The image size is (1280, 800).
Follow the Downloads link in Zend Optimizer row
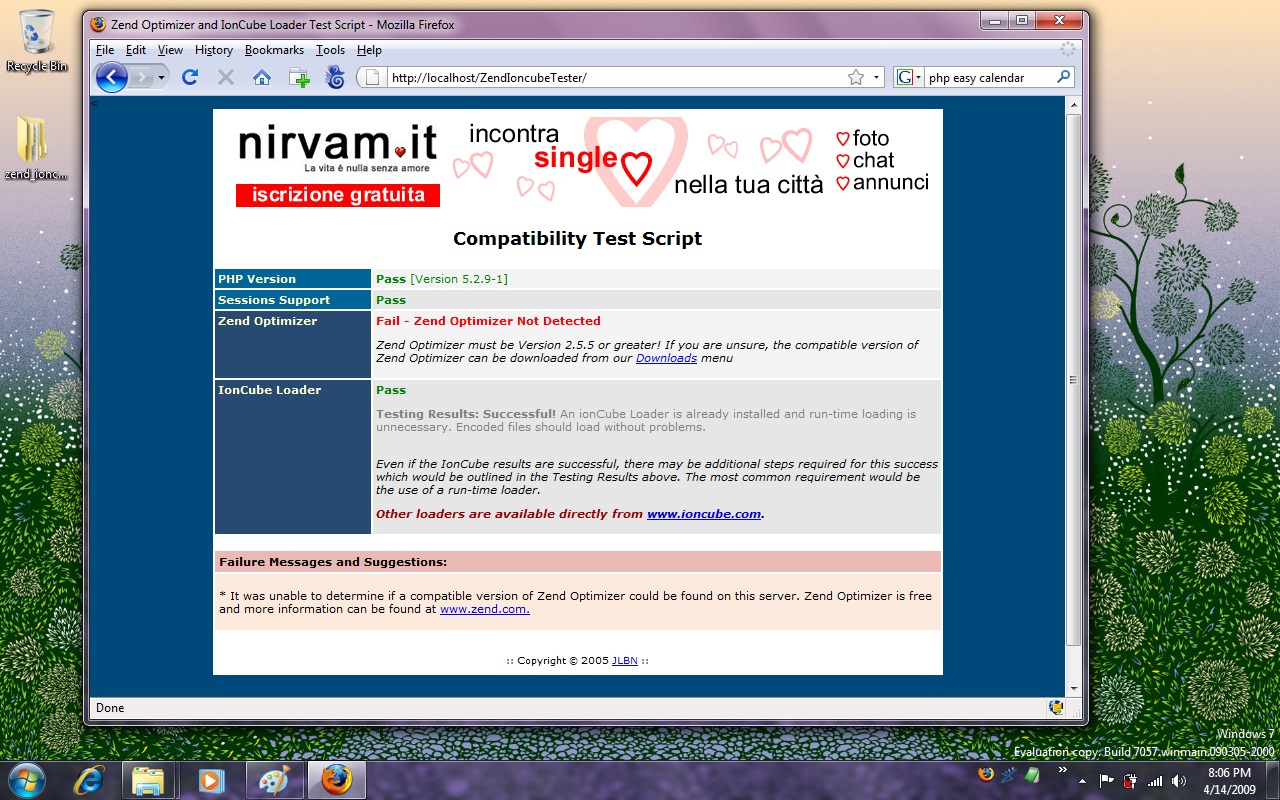[666, 358]
